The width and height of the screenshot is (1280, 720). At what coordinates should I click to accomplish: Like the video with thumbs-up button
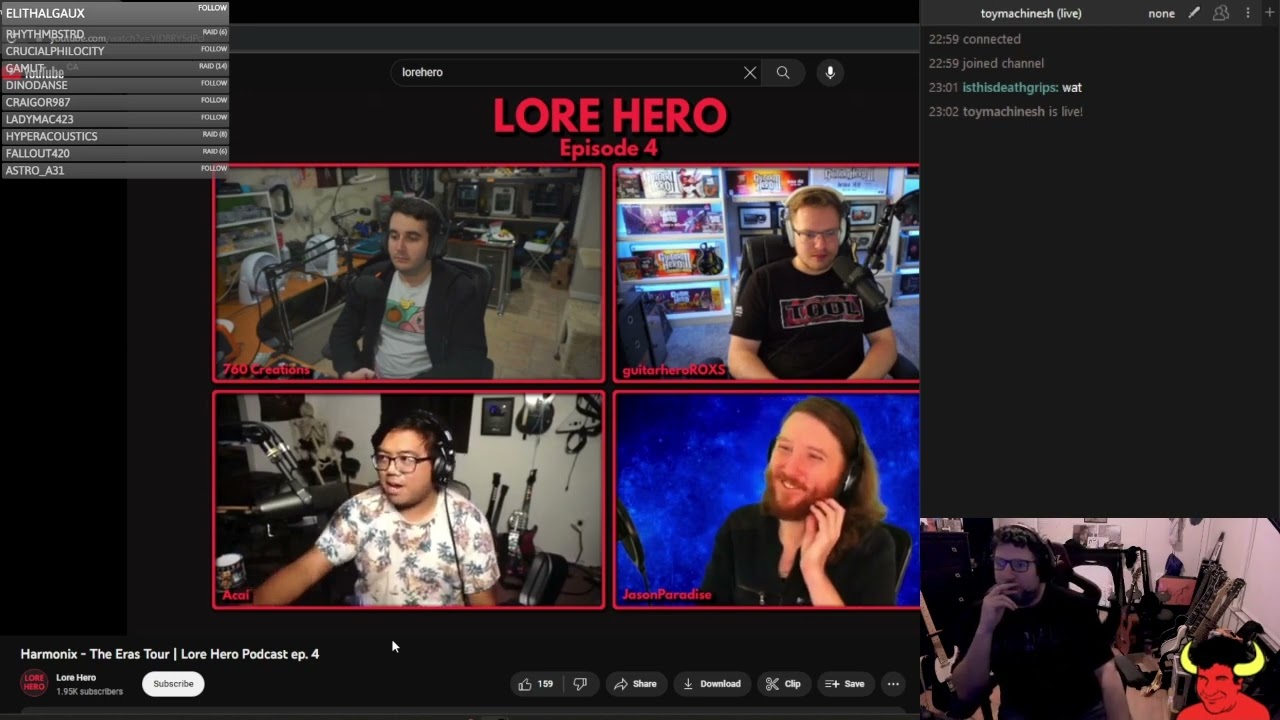536,684
